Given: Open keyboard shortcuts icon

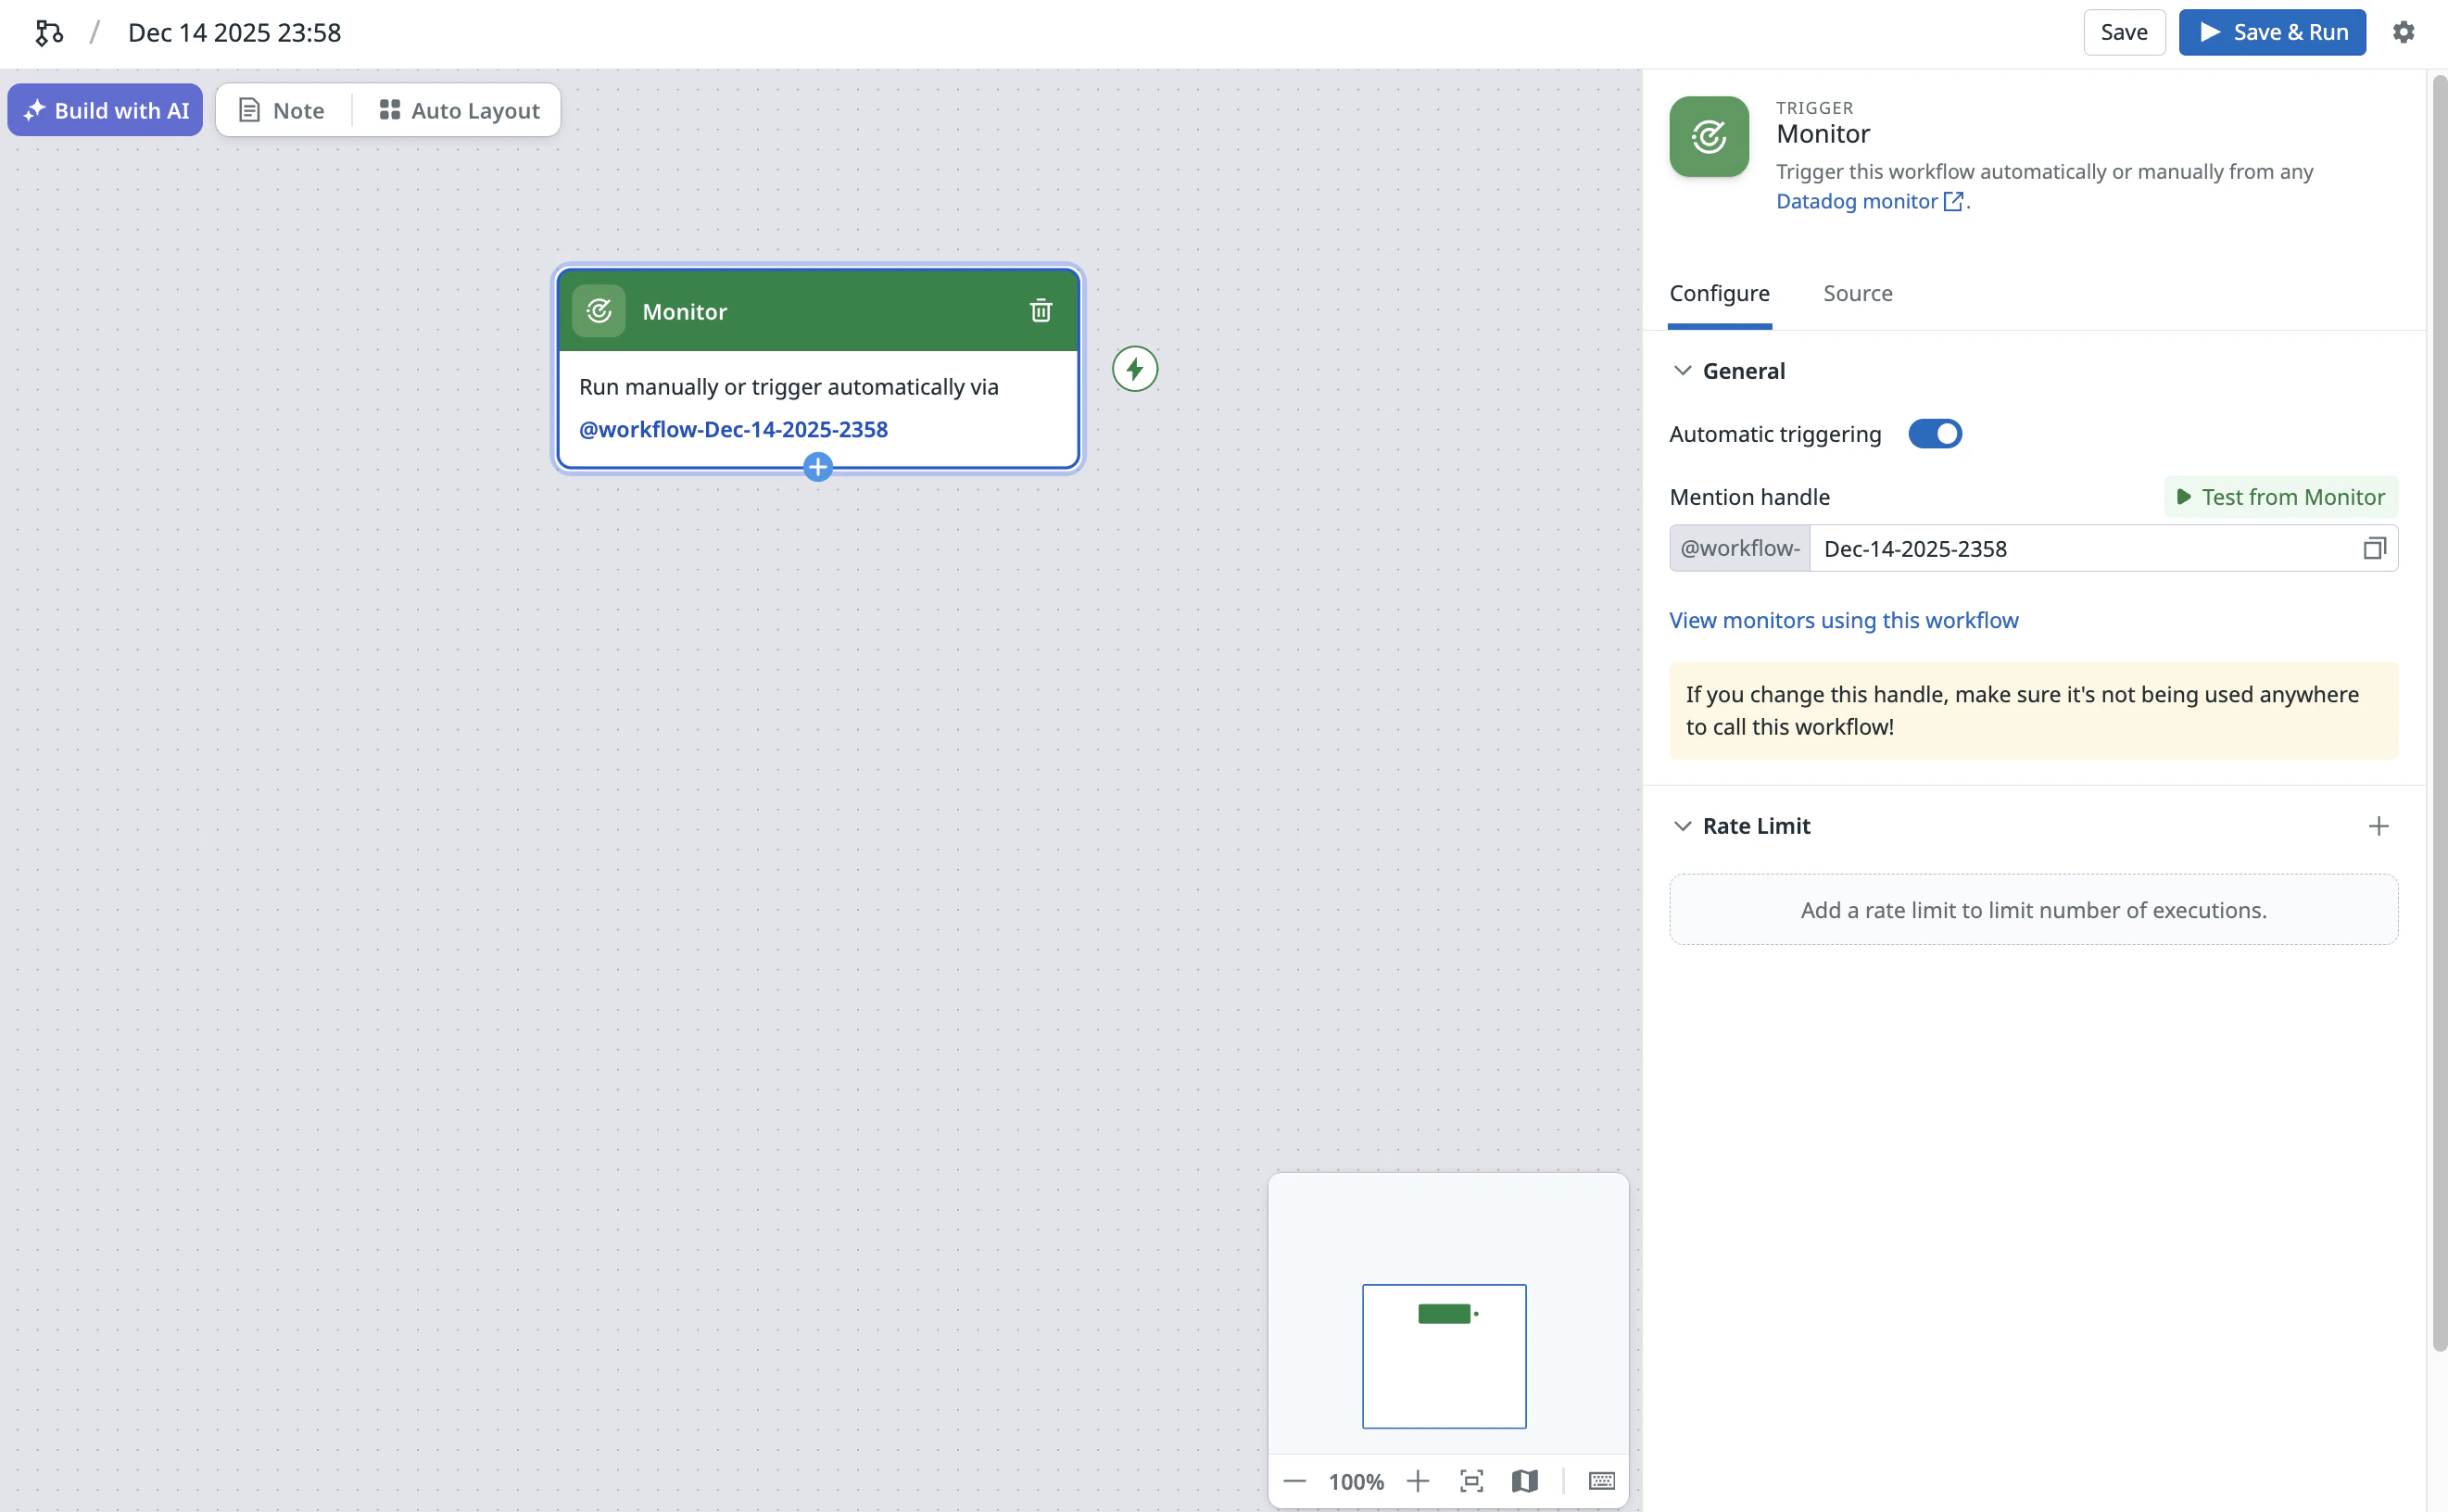Looking at the screenshot, I should point(1601,1481).
